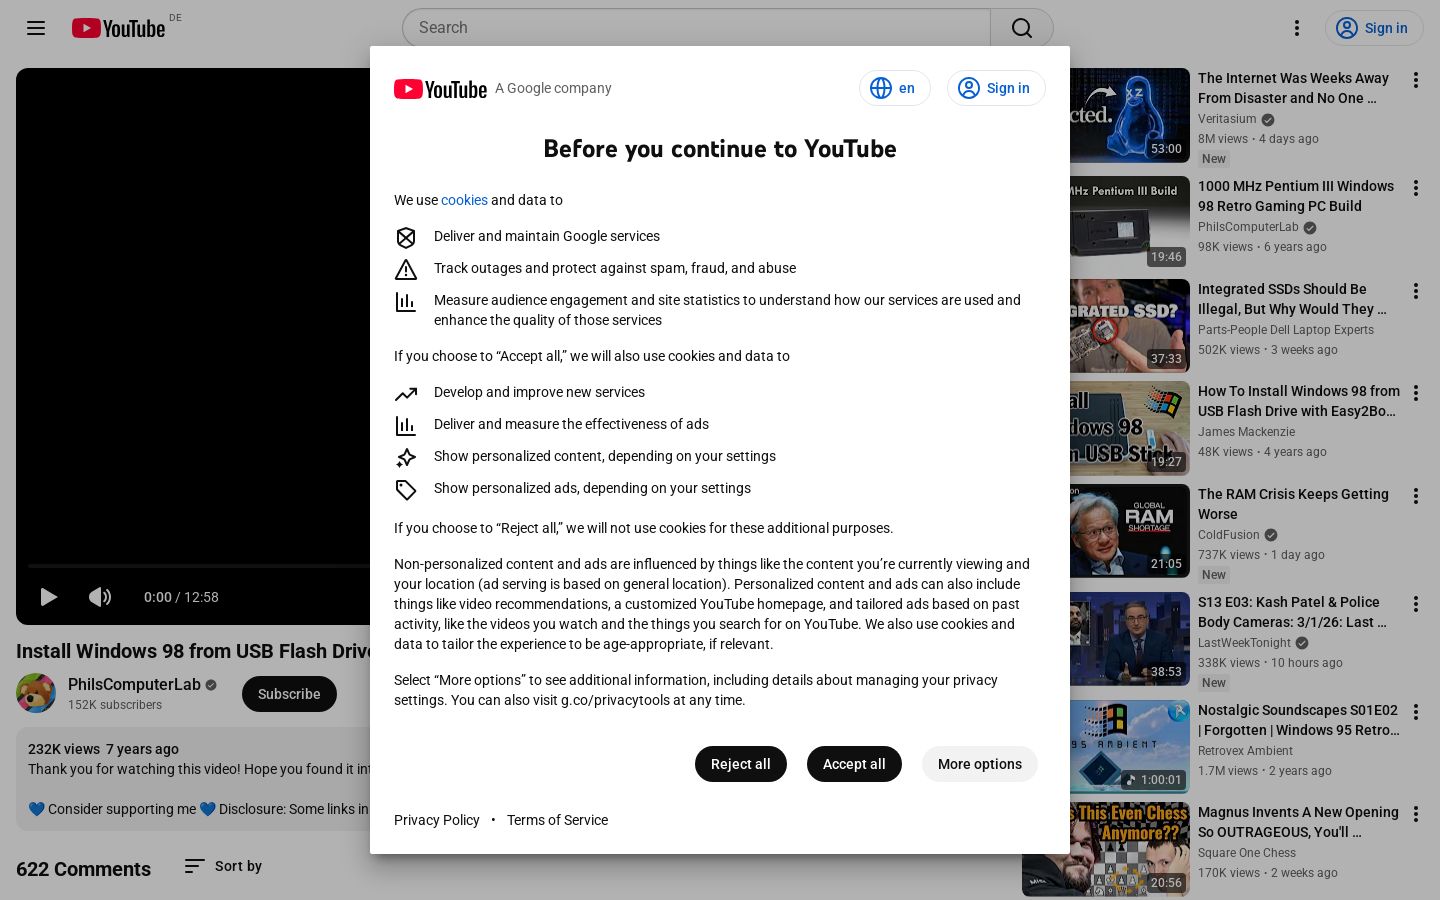Open the Sort by comments dropdown
1440x900 pixels.
point(223,866)
